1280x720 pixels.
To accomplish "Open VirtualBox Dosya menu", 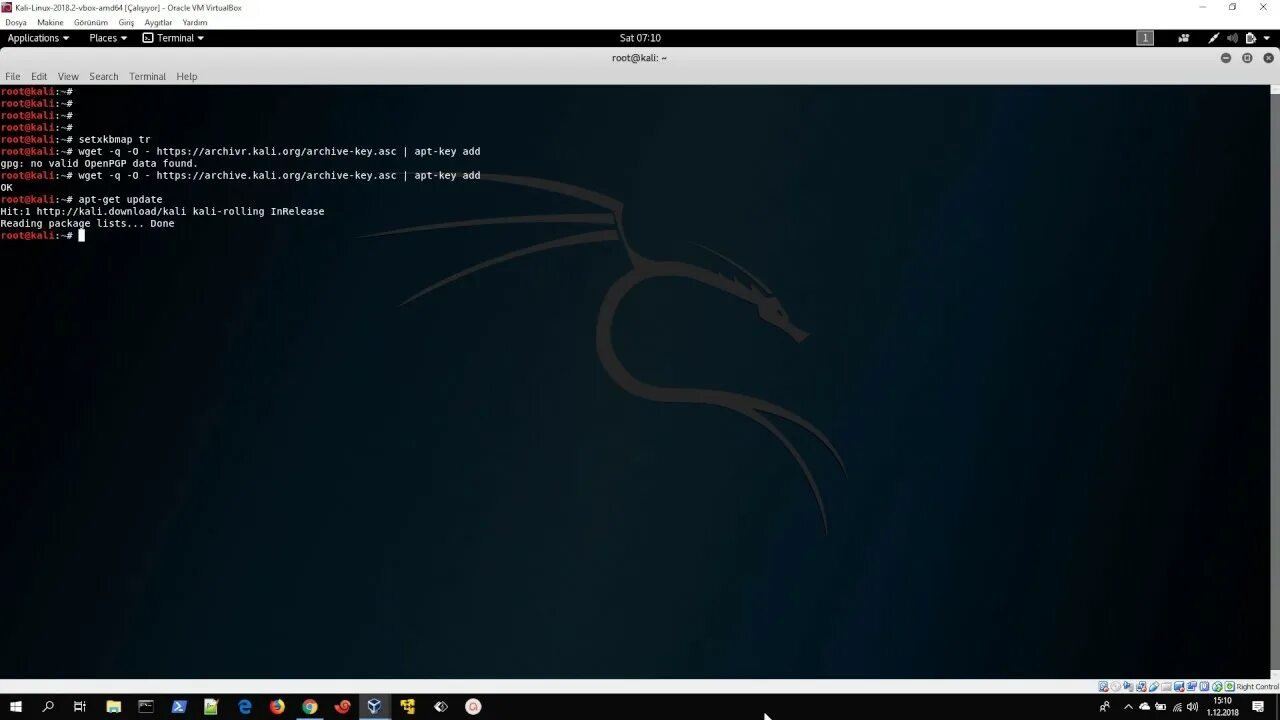I will point(16,22).
